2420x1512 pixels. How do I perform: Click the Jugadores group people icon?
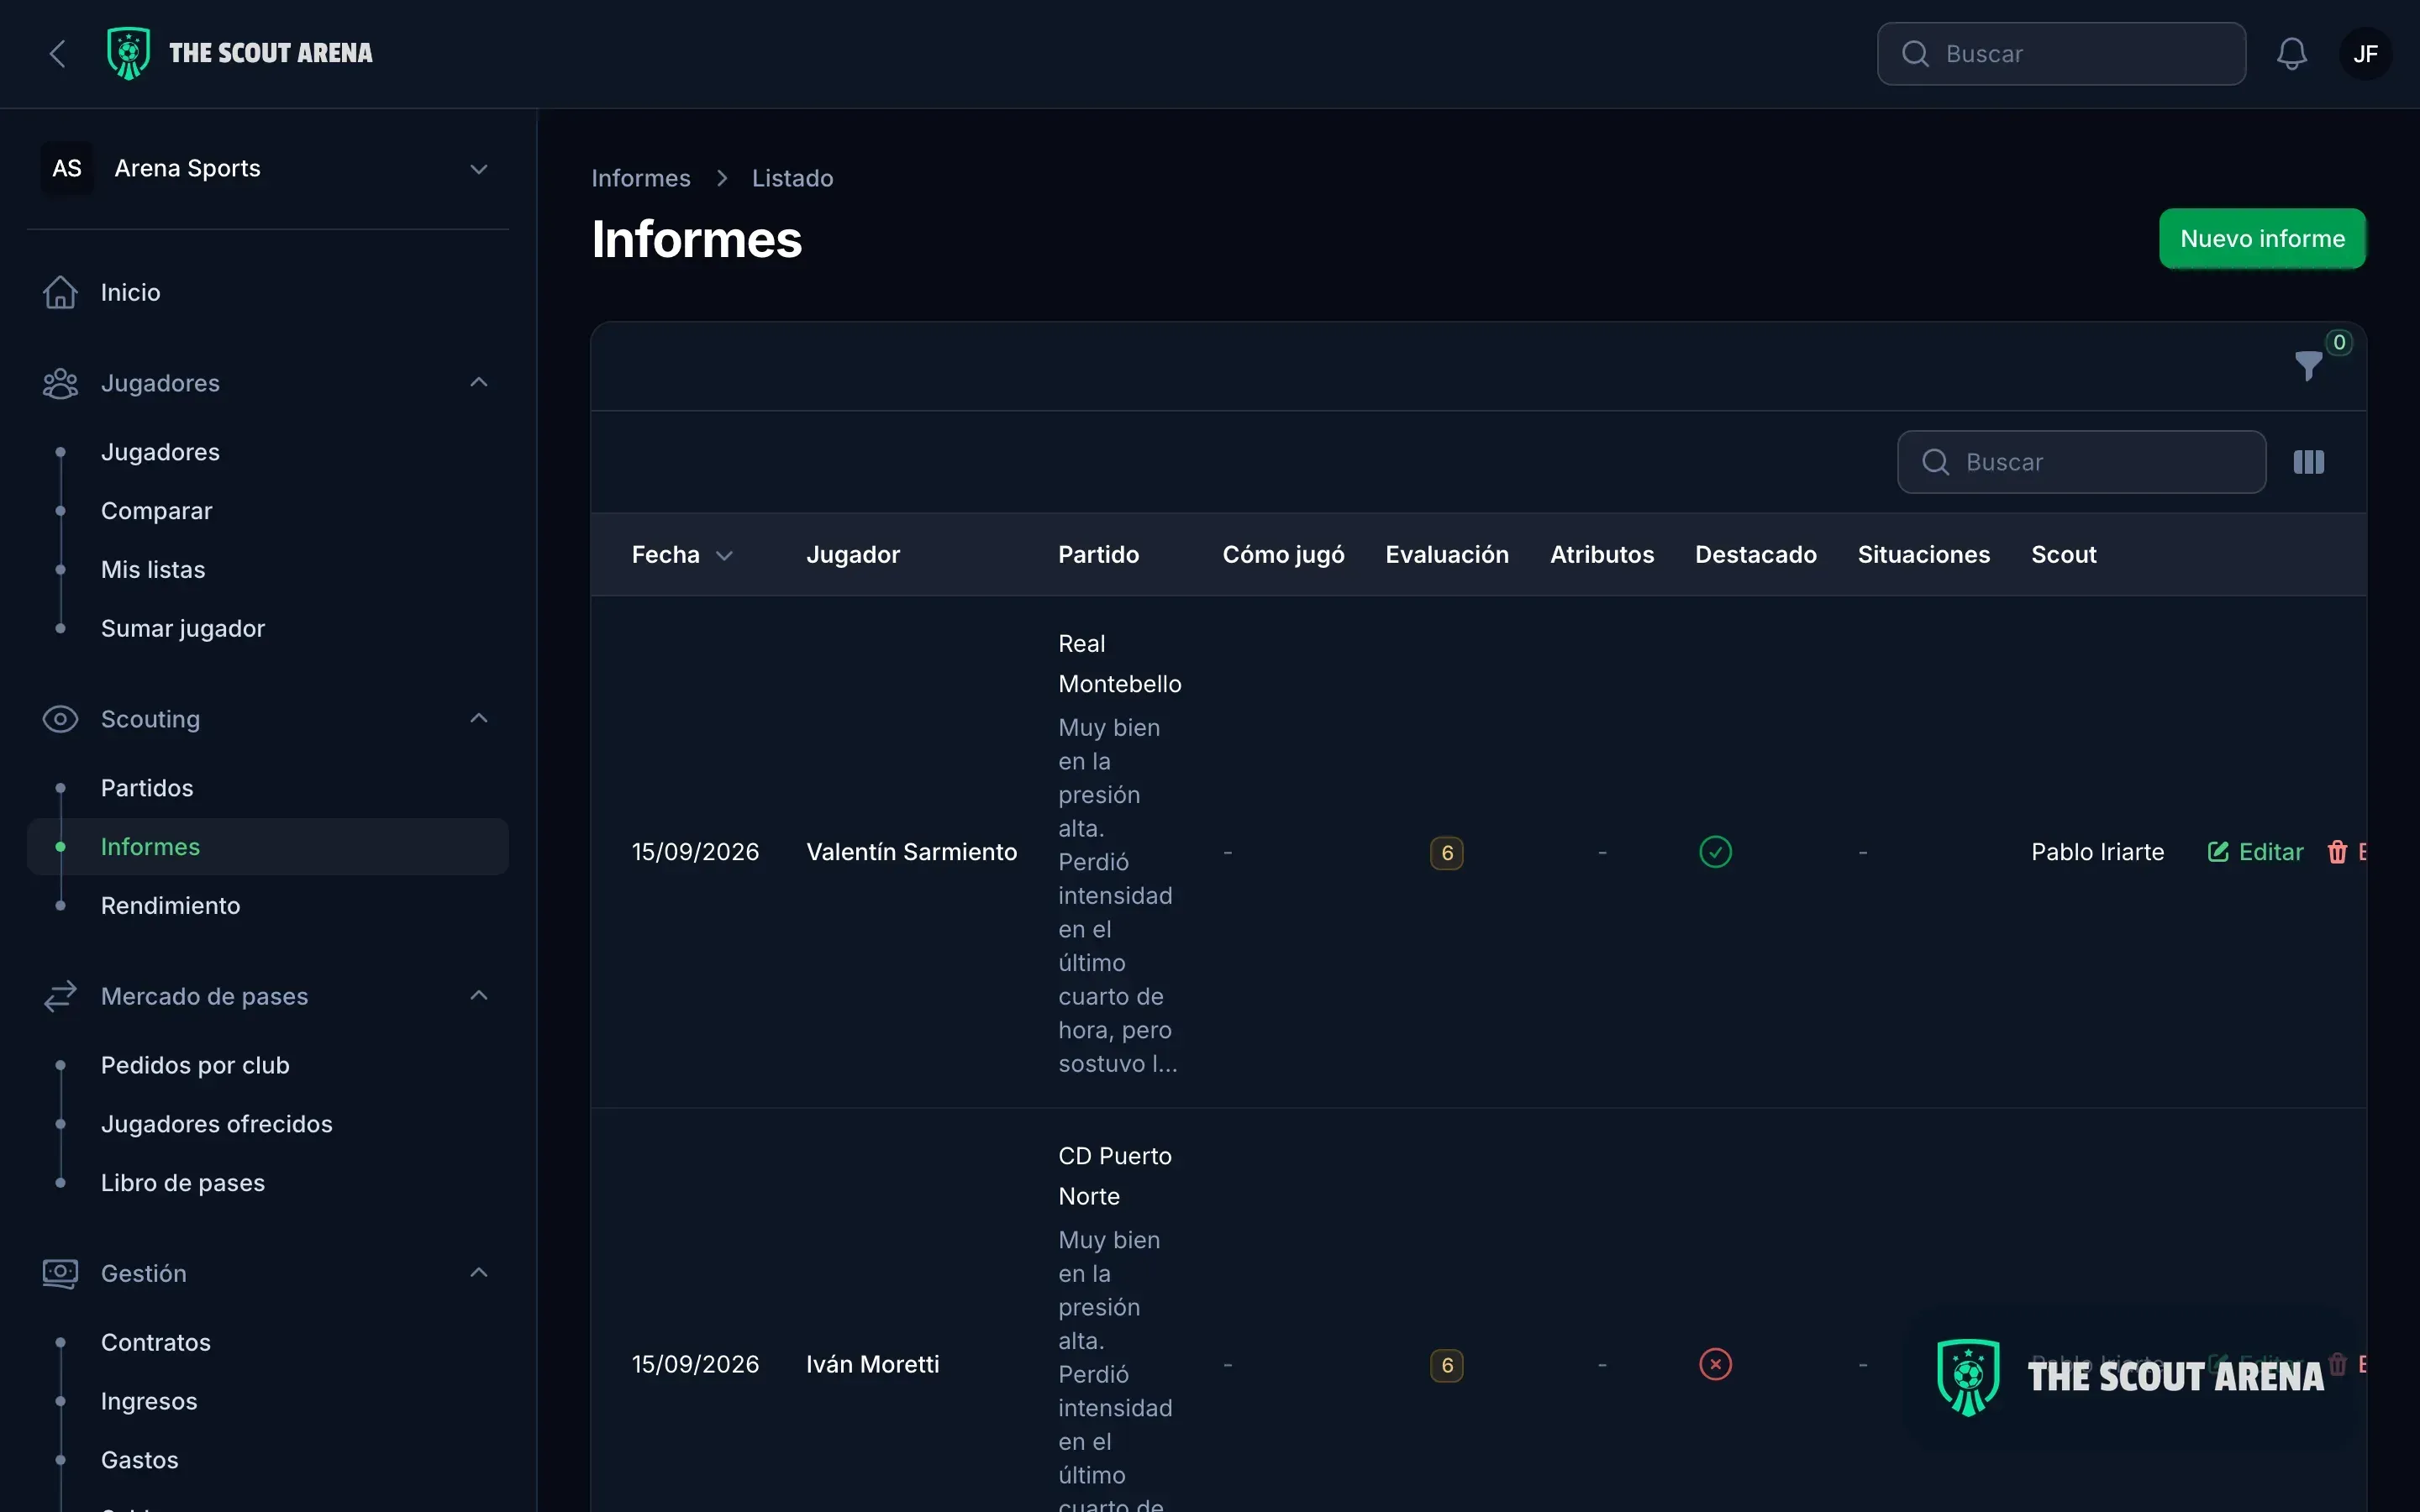60,383
